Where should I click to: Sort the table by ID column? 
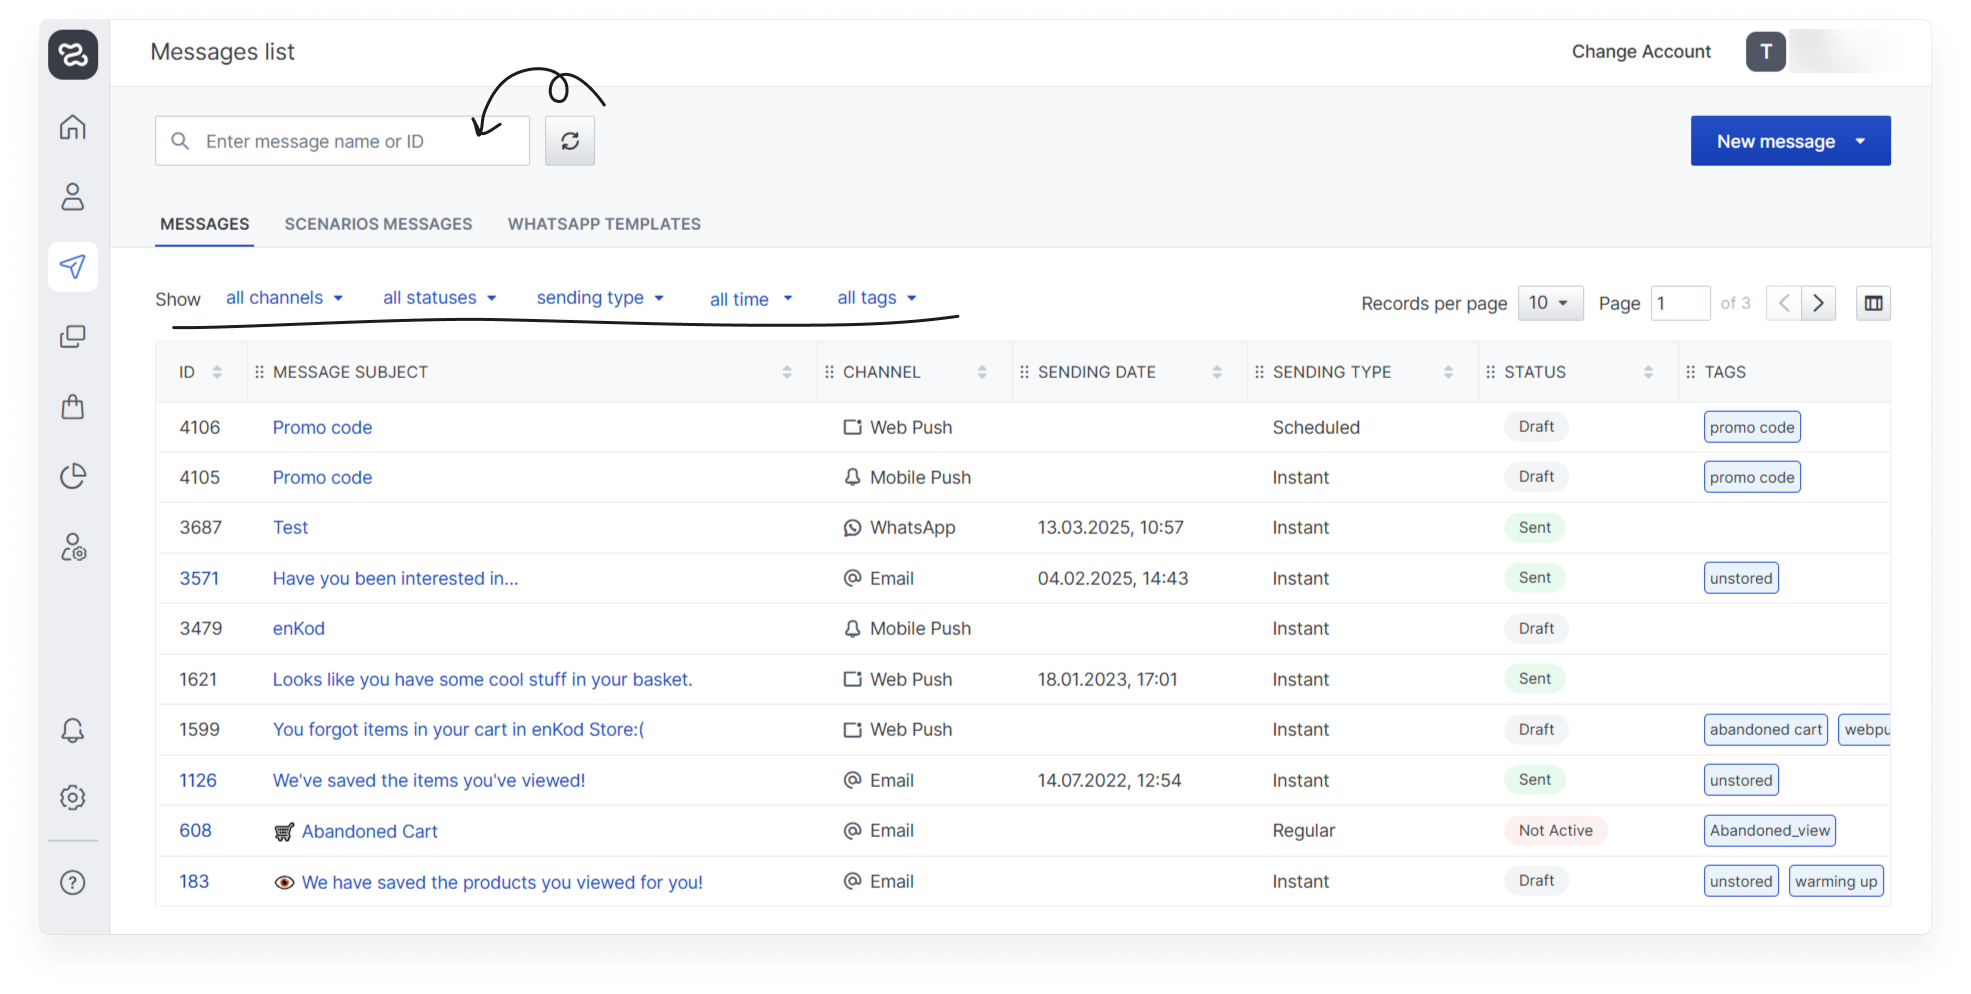coord(217,372)
